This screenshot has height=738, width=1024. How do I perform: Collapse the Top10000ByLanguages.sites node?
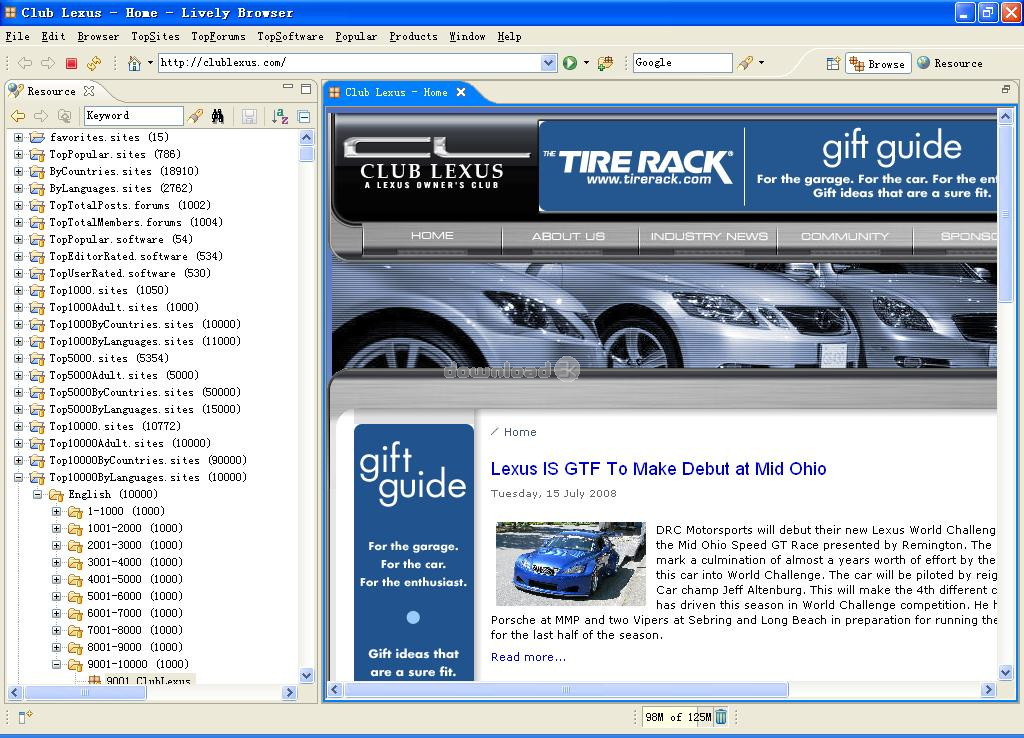pos(18,477)
